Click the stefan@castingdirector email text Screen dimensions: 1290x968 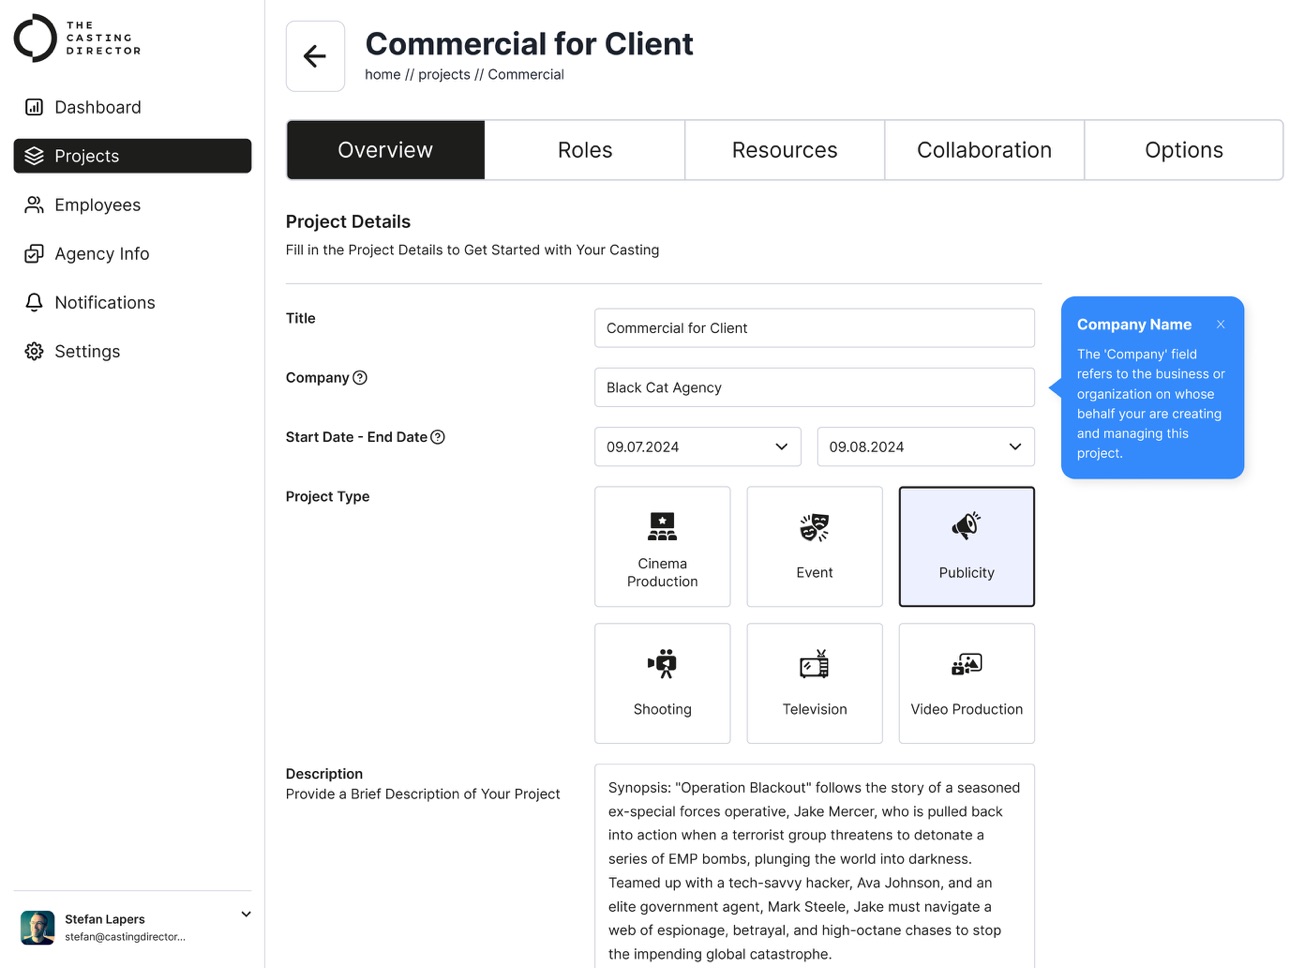(x=125, y=937)
